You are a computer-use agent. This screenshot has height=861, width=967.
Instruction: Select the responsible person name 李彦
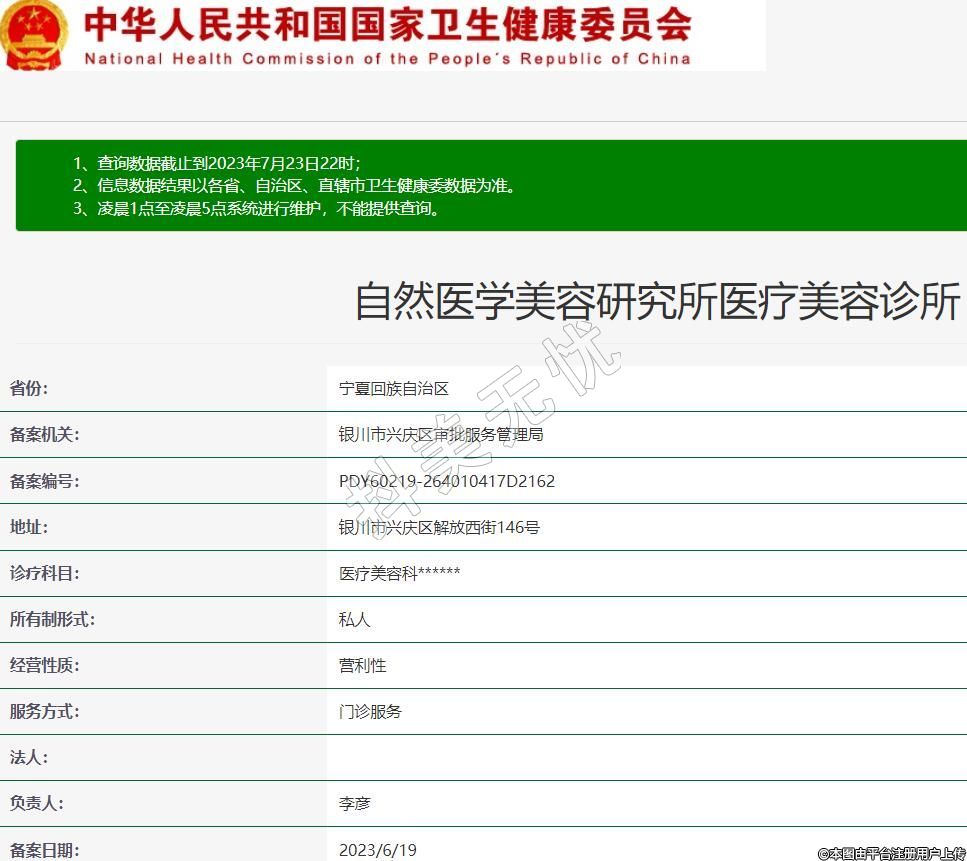pyautogui.click(x=355, y=803)
